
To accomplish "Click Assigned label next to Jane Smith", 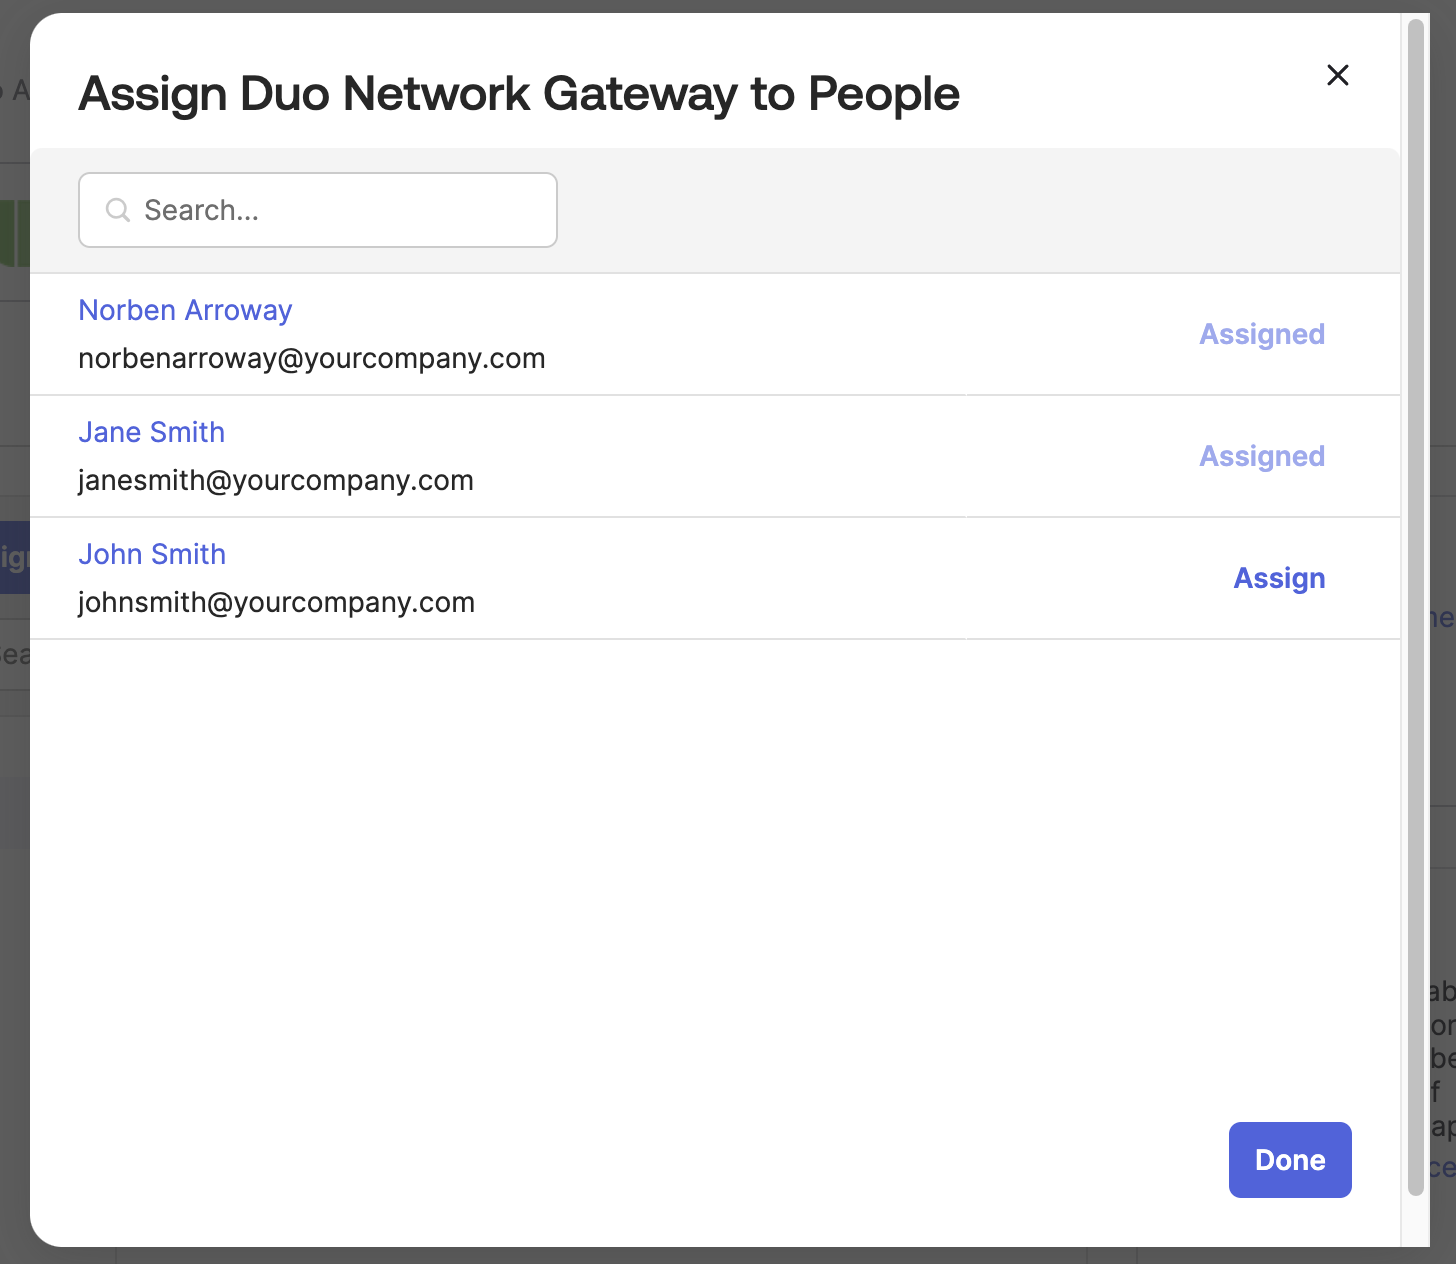I will click(1261, 456).
